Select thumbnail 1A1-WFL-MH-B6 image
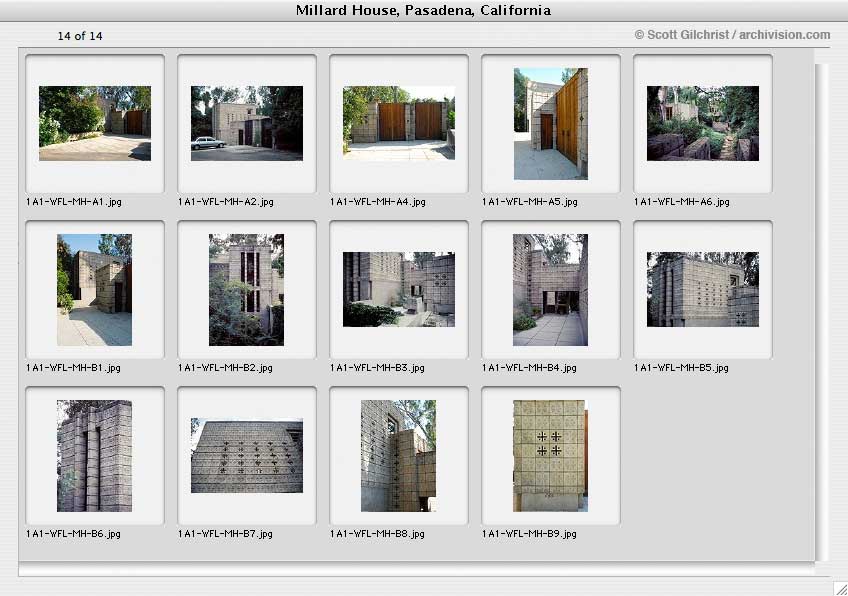 [95, 456]
